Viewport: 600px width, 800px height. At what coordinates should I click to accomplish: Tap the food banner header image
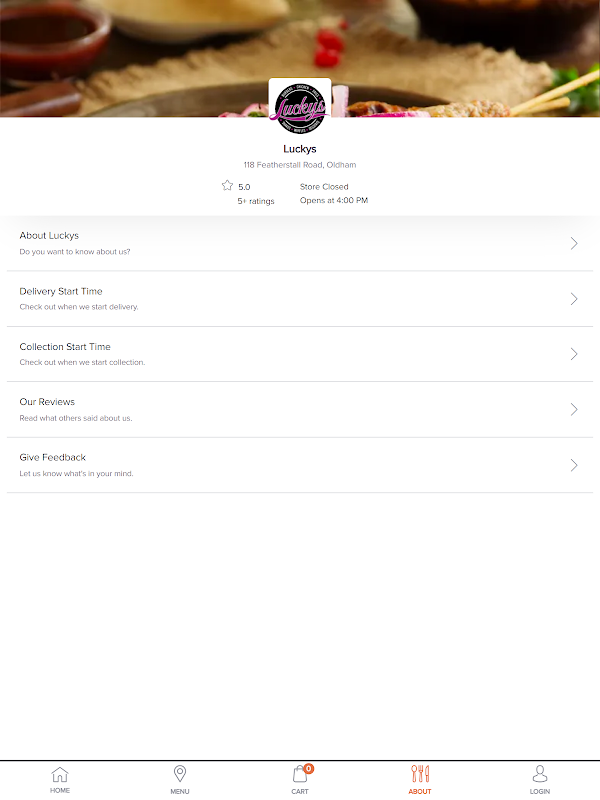(300, 58)
